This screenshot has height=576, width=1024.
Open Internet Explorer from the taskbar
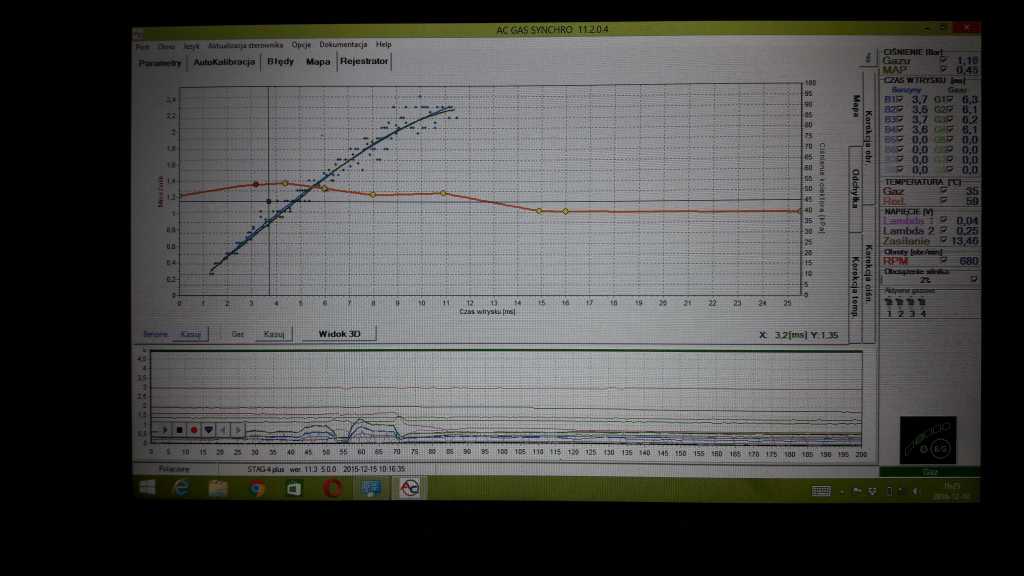point(181,488)
